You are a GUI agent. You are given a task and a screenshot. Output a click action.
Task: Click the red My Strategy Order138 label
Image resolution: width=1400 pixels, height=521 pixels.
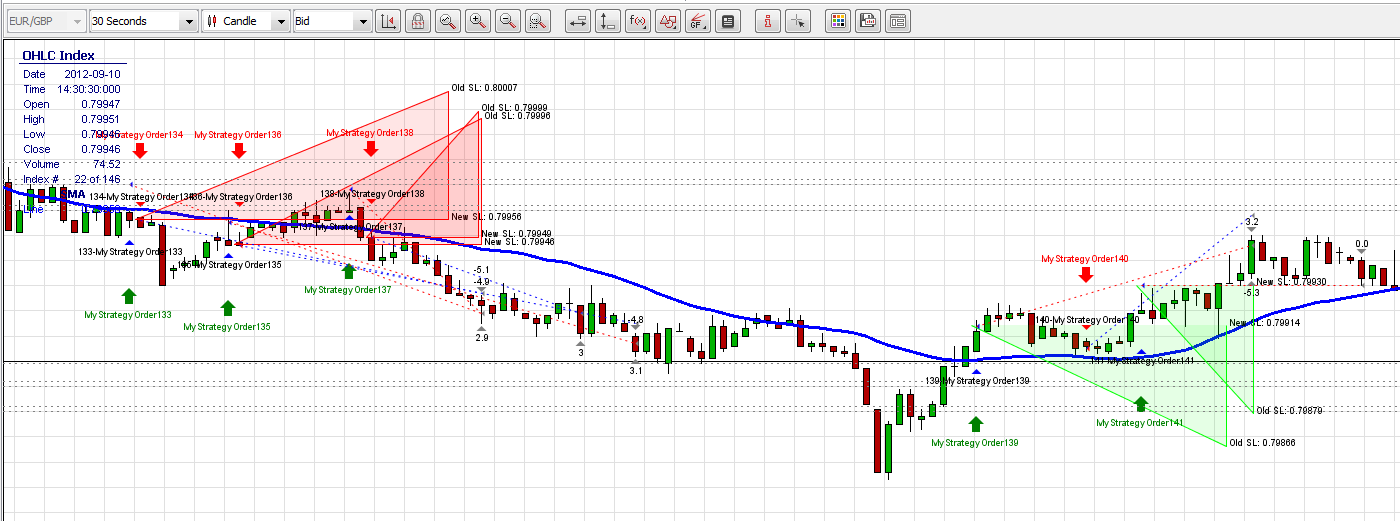[370, 132]
